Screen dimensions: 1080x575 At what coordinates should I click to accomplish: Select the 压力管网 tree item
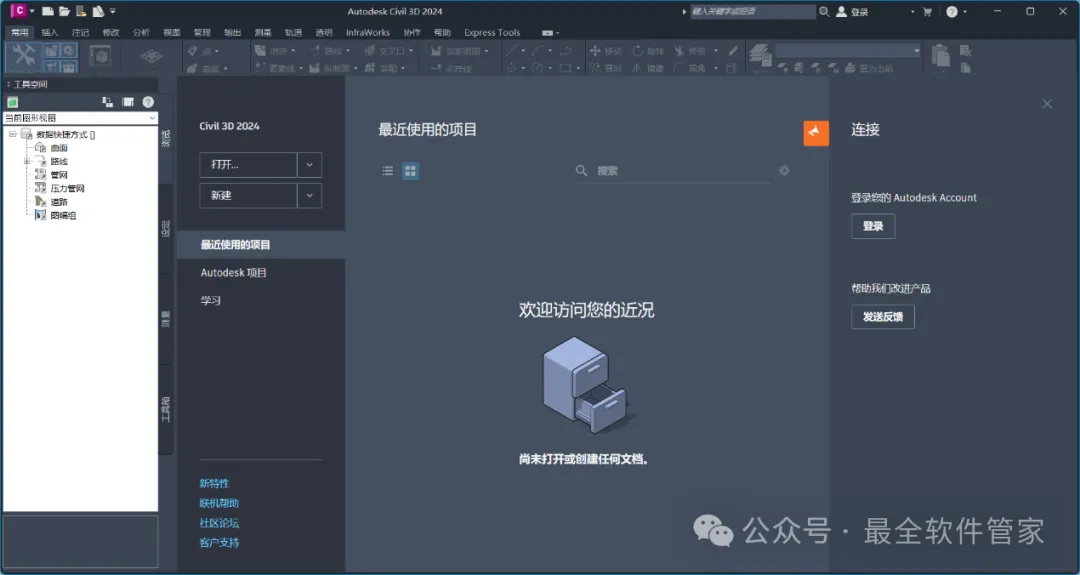67,188
